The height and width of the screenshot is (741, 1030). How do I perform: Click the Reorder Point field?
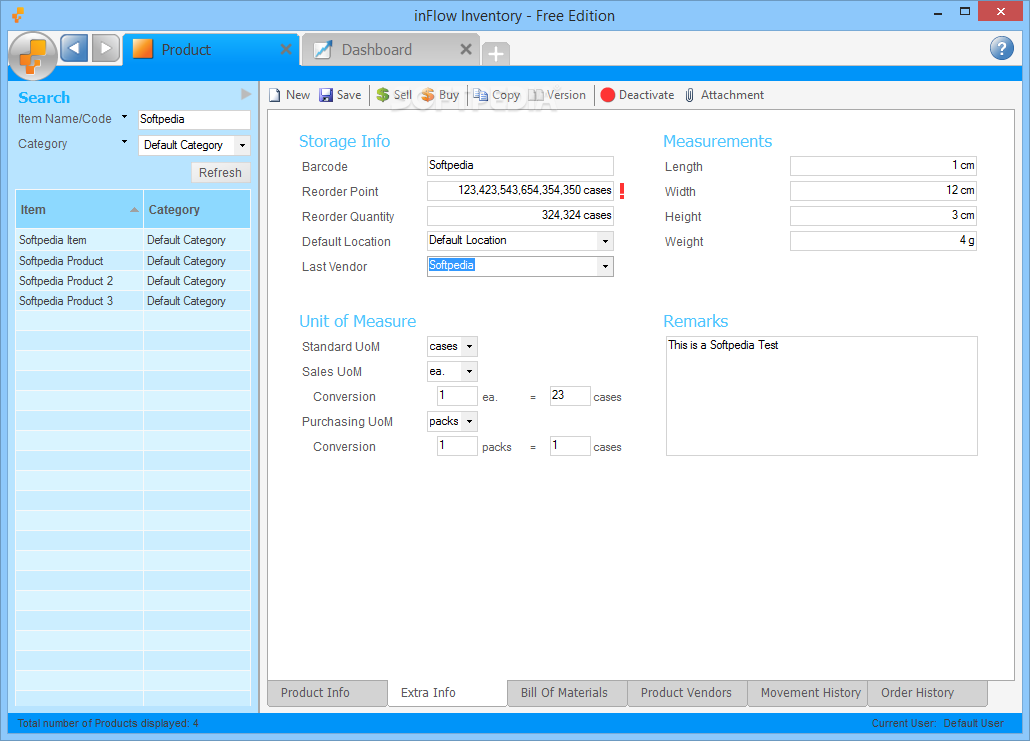point(520,191)
